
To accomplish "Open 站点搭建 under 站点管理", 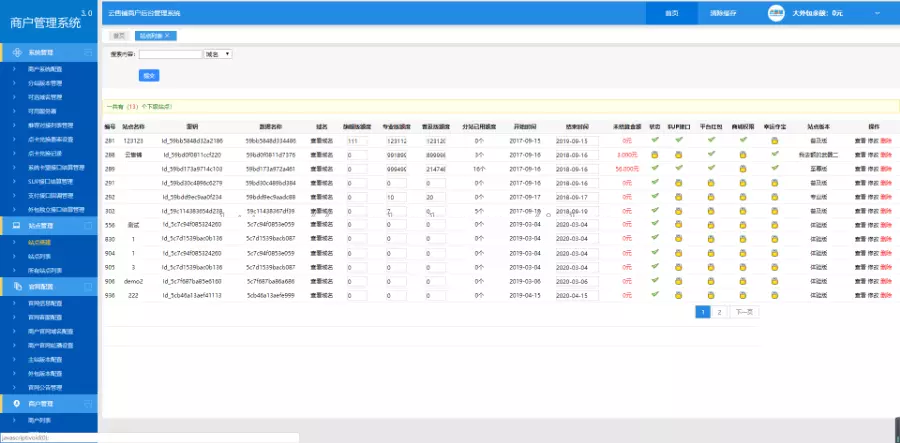I will (39, 242).
